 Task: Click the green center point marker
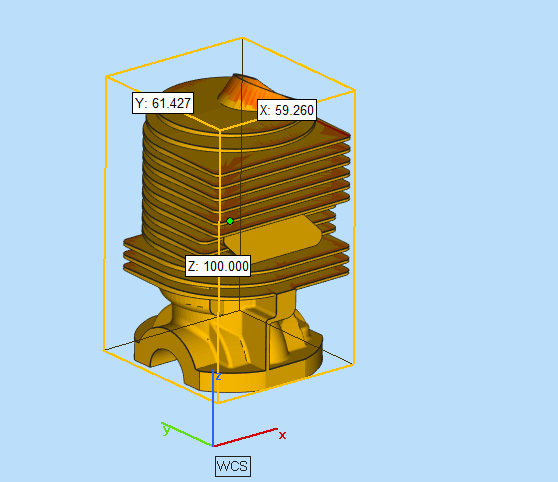230,221
